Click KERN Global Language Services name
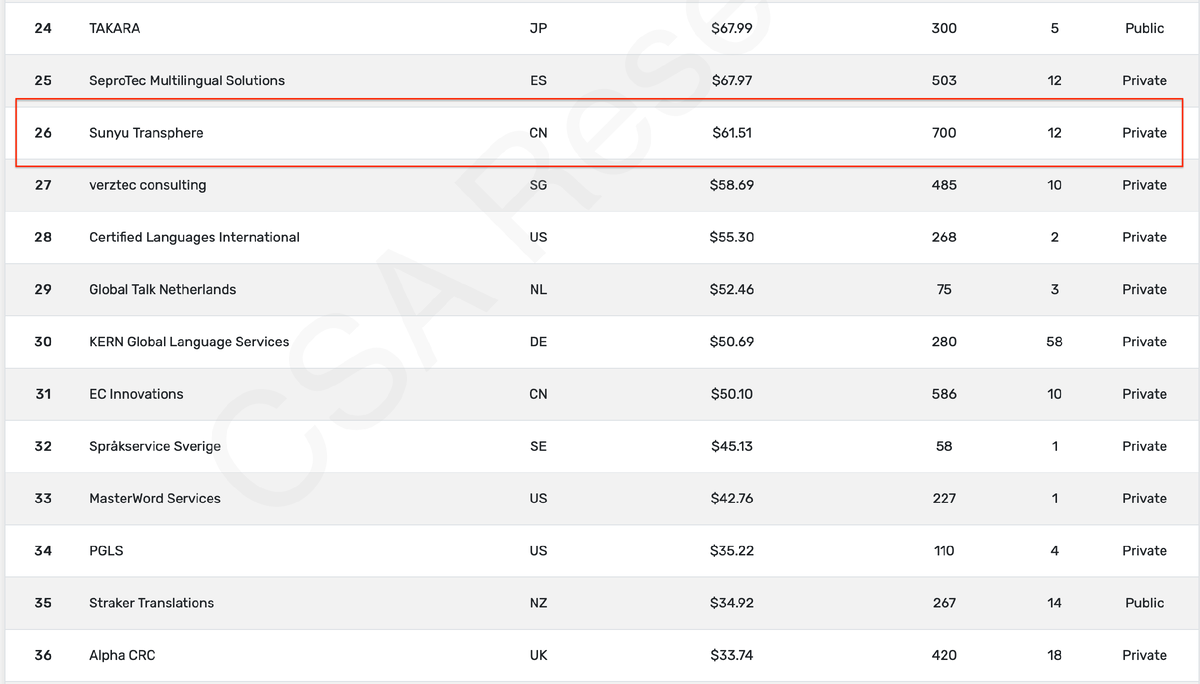This screenshot has width=1200, height=684. (189, 342)
